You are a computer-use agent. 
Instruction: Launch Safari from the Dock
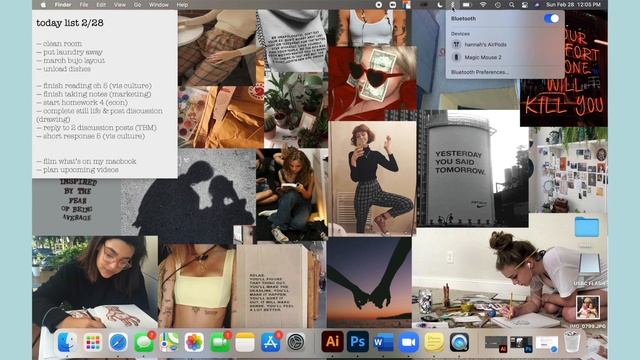click(118, 342)
